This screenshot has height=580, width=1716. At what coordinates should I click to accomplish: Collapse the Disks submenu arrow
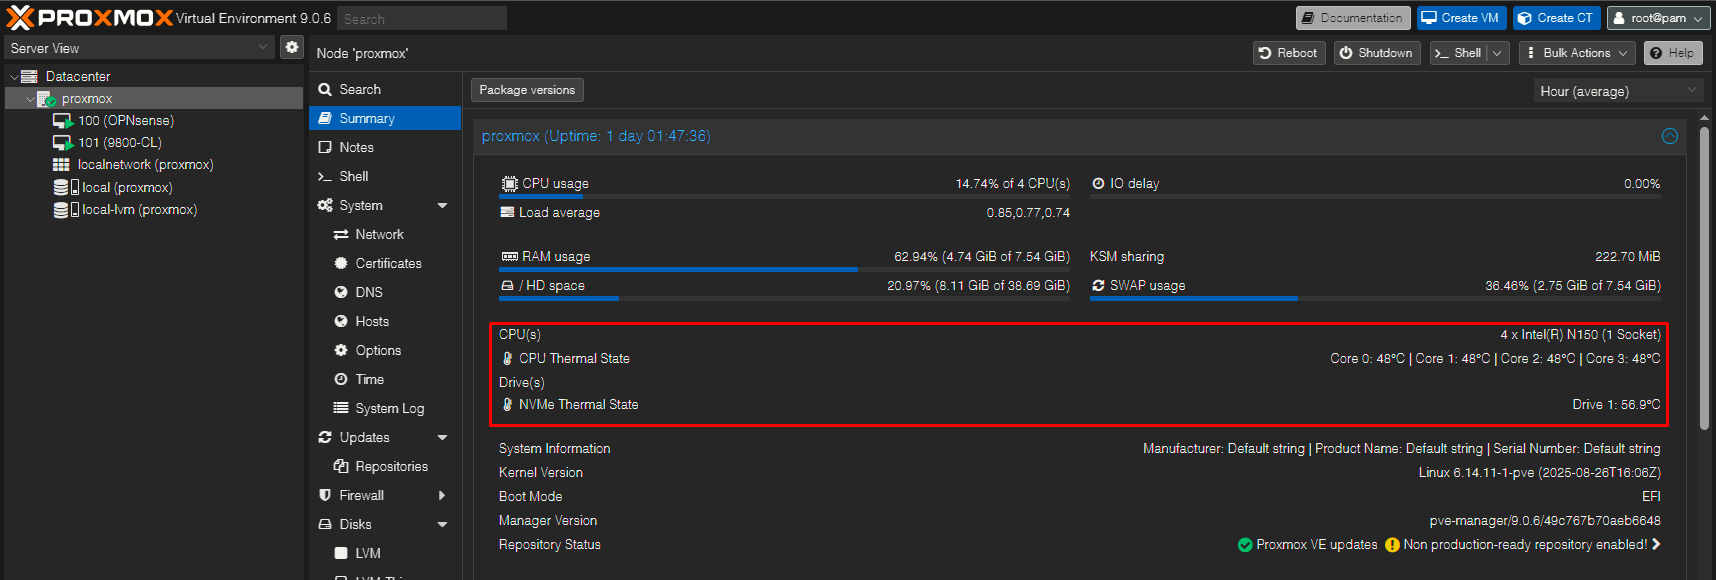click(x=442, y=524)
